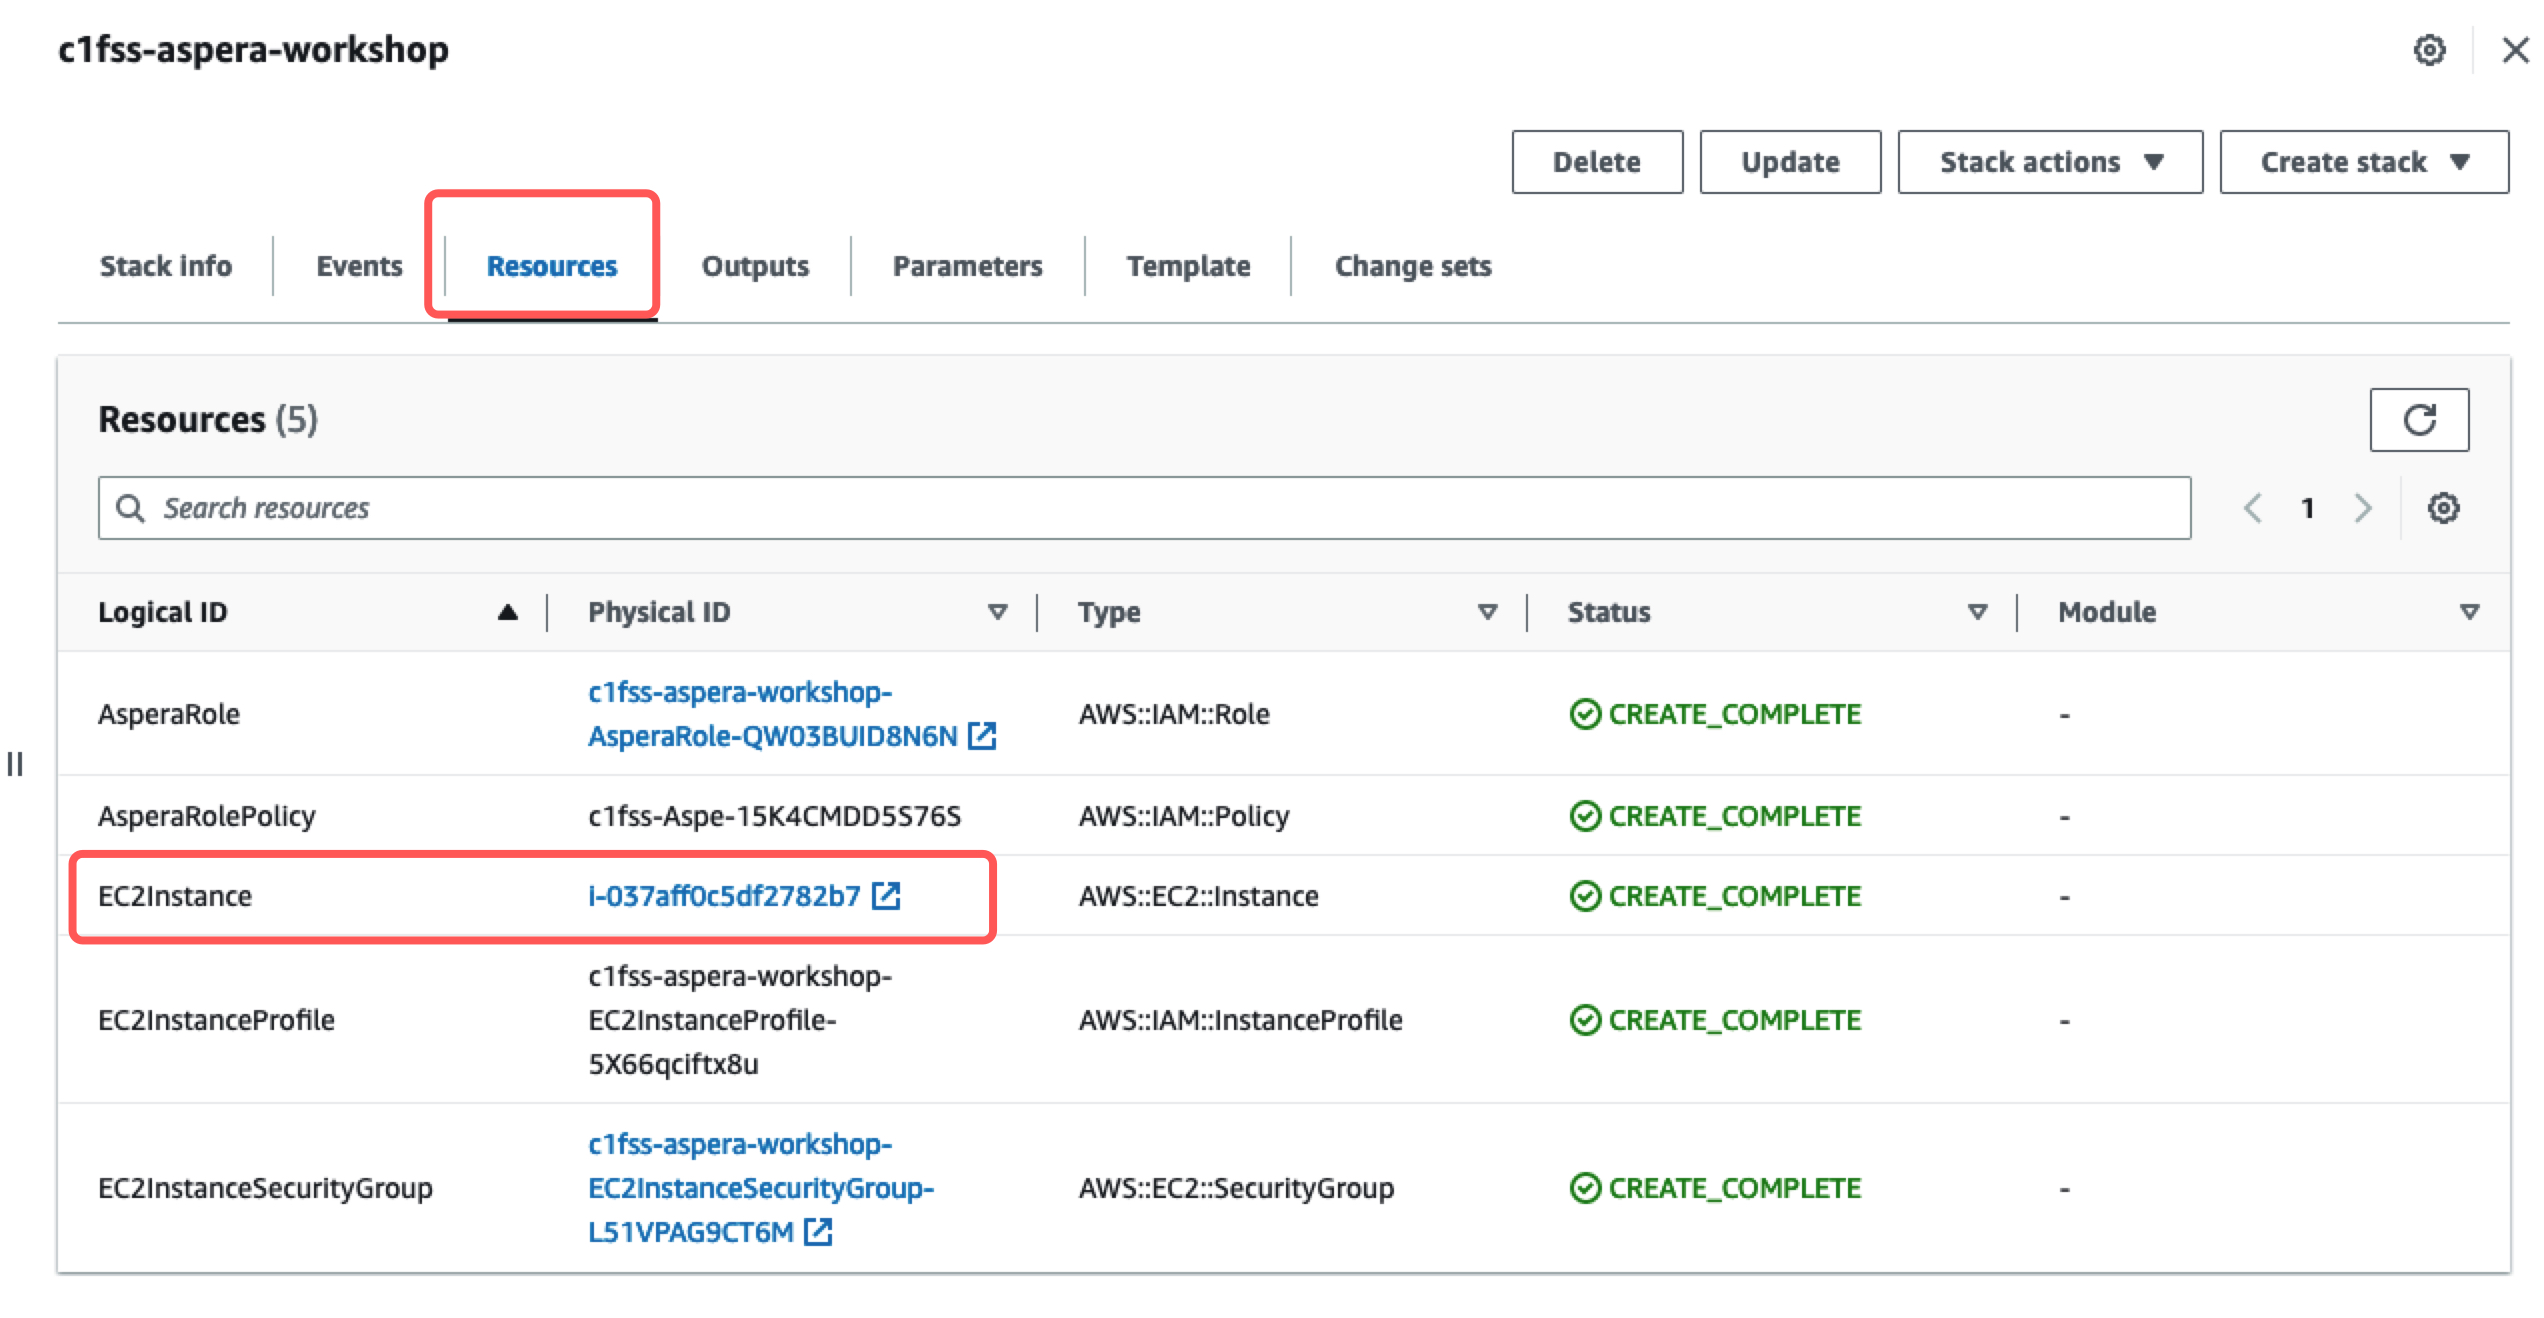Go to previous resources page
2544x1318 pixels.
2253,508
